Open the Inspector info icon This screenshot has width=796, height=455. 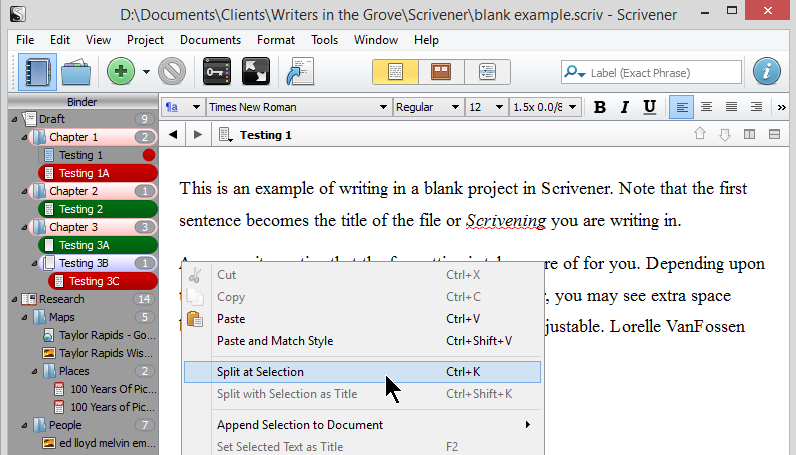[766, 71]
